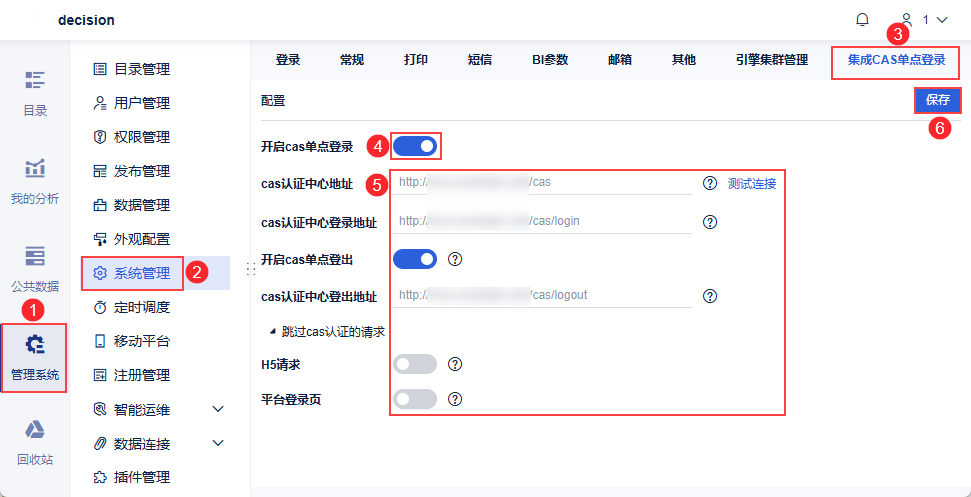Viewport: 971px width, 497px height.
Task: Expand the 数据连接 submenu
Action: point(218,443)
